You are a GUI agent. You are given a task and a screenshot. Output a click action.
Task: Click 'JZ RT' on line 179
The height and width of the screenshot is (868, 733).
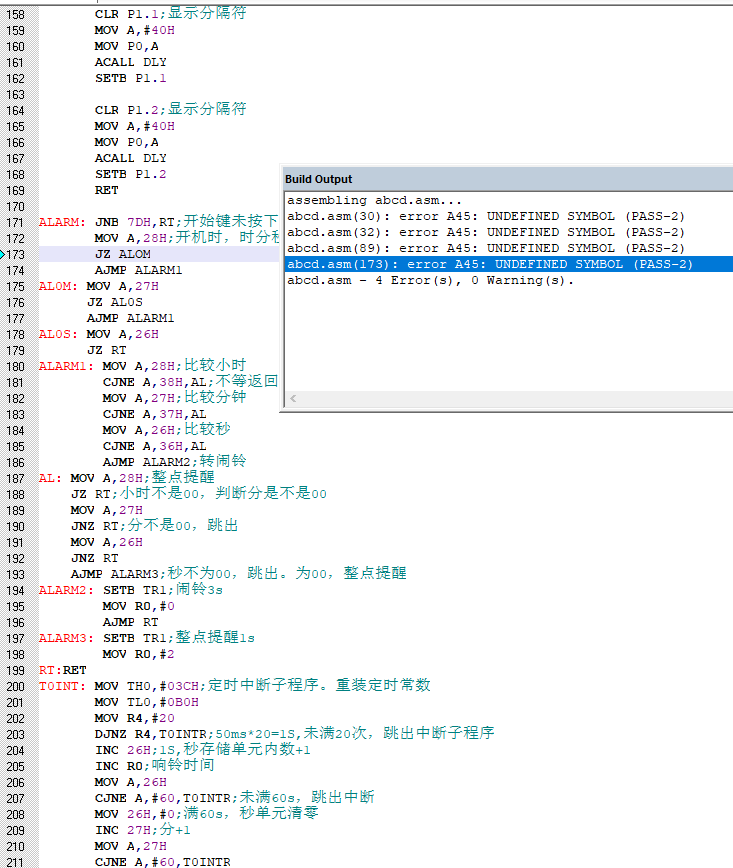tap(107, 350)
